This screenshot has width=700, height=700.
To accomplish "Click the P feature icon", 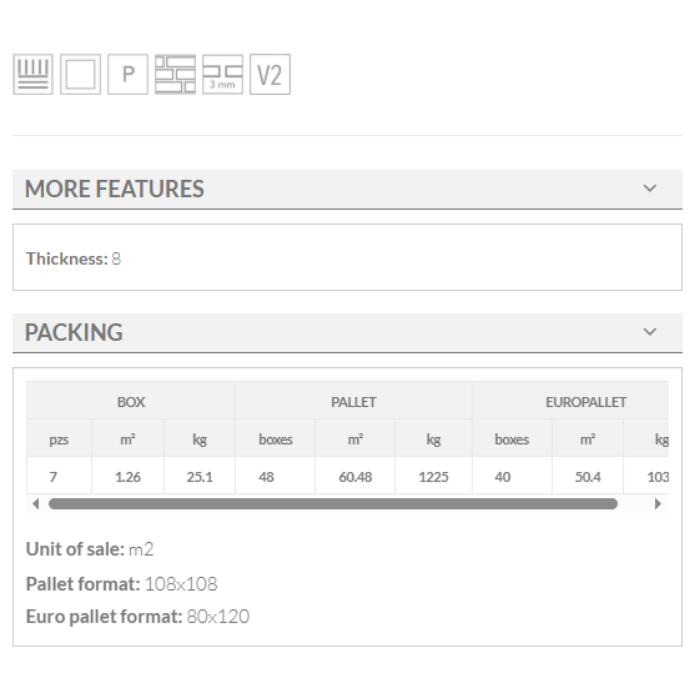I will [x=128, y=75].
